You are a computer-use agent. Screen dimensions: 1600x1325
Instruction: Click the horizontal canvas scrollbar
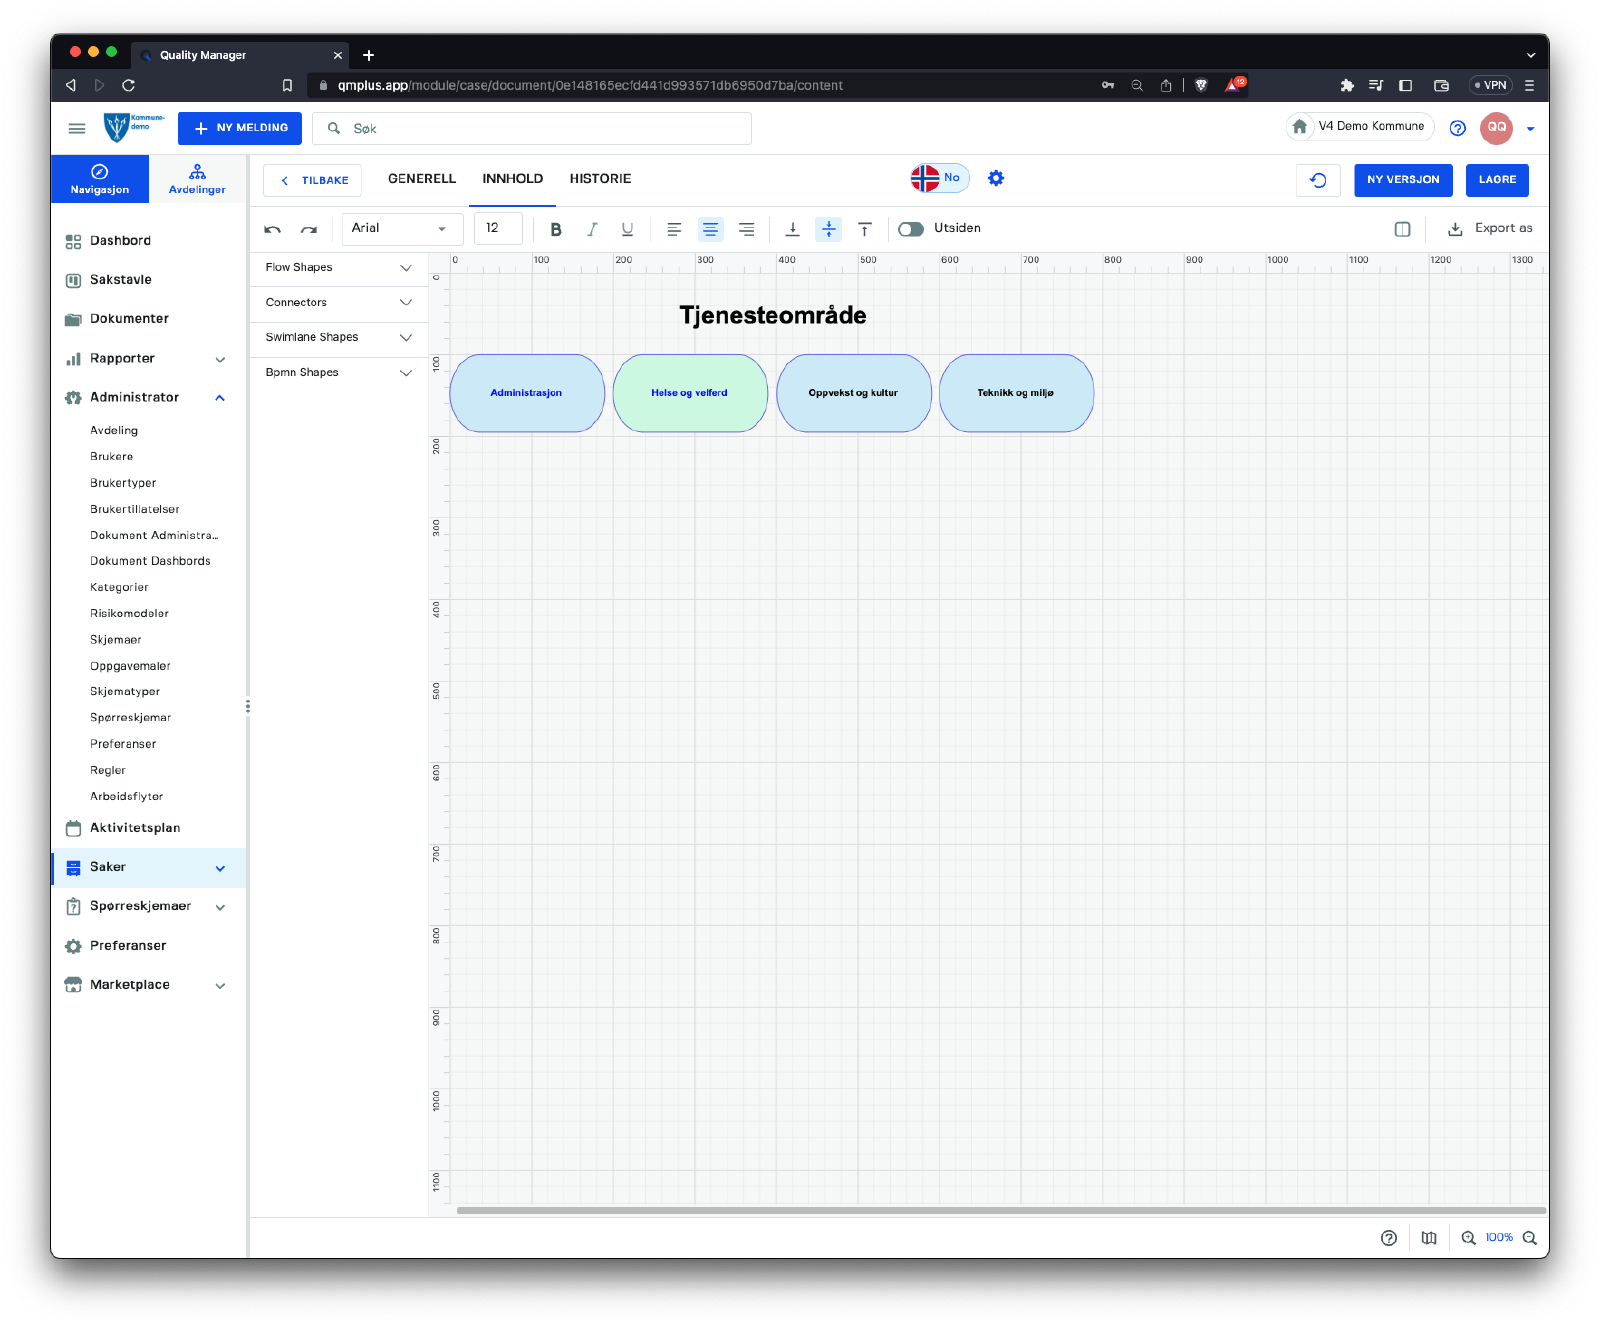[x=1000, y=1210]
